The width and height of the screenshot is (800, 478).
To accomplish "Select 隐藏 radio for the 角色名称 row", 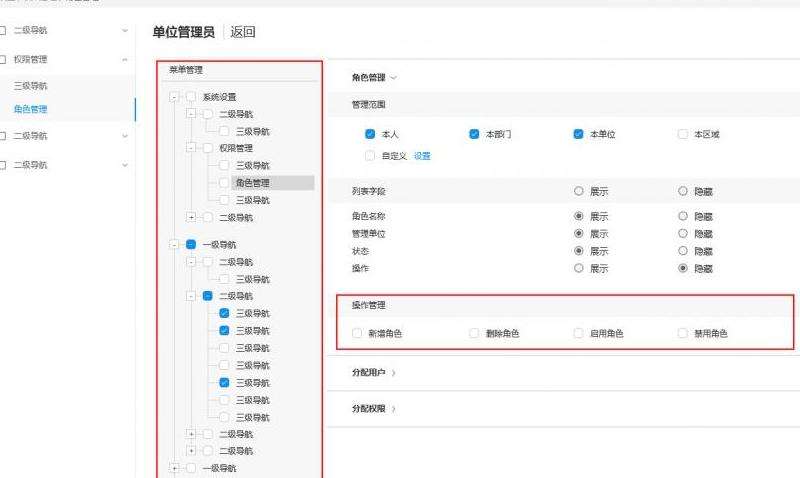I will point(683,216).
